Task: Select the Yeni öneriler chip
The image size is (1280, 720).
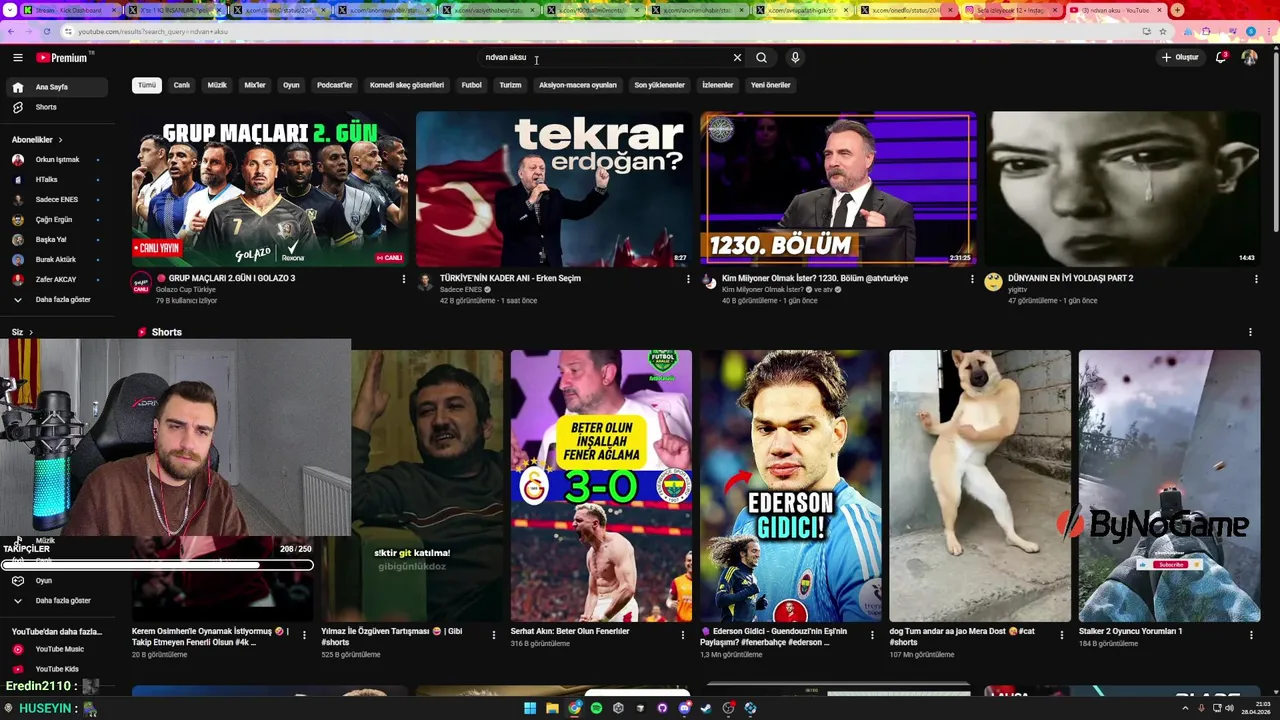Action: click(x=771, y=85)
